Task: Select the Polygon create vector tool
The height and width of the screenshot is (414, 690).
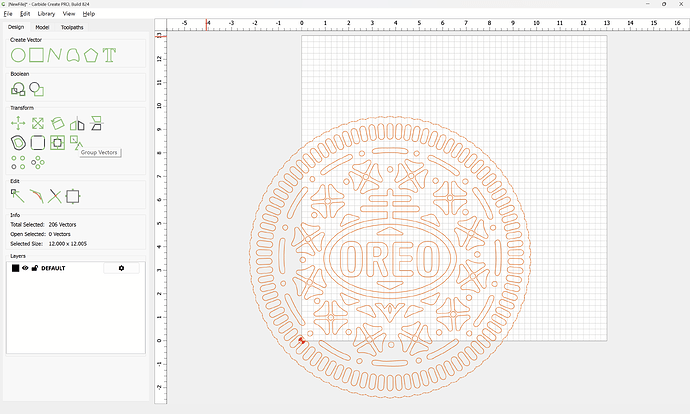Action: click(x=91, y=55)
